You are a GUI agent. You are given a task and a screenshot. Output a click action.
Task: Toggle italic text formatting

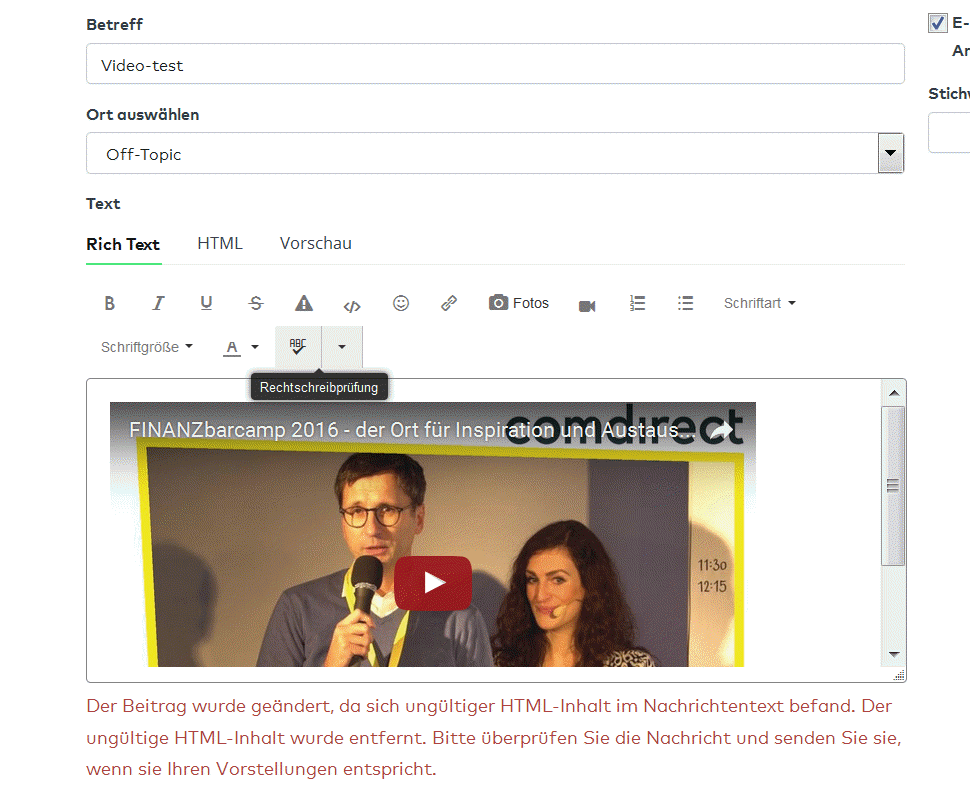coord(158,303)
